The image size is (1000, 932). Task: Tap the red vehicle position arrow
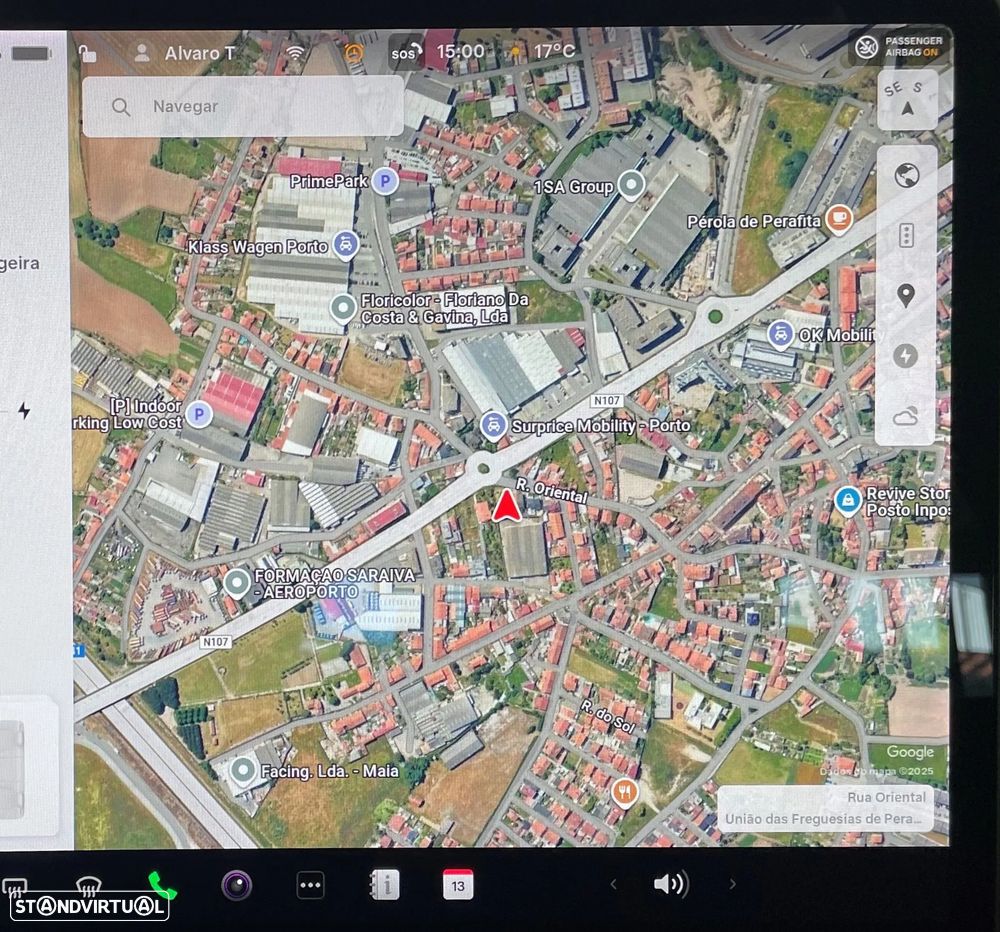coord(507,506)
